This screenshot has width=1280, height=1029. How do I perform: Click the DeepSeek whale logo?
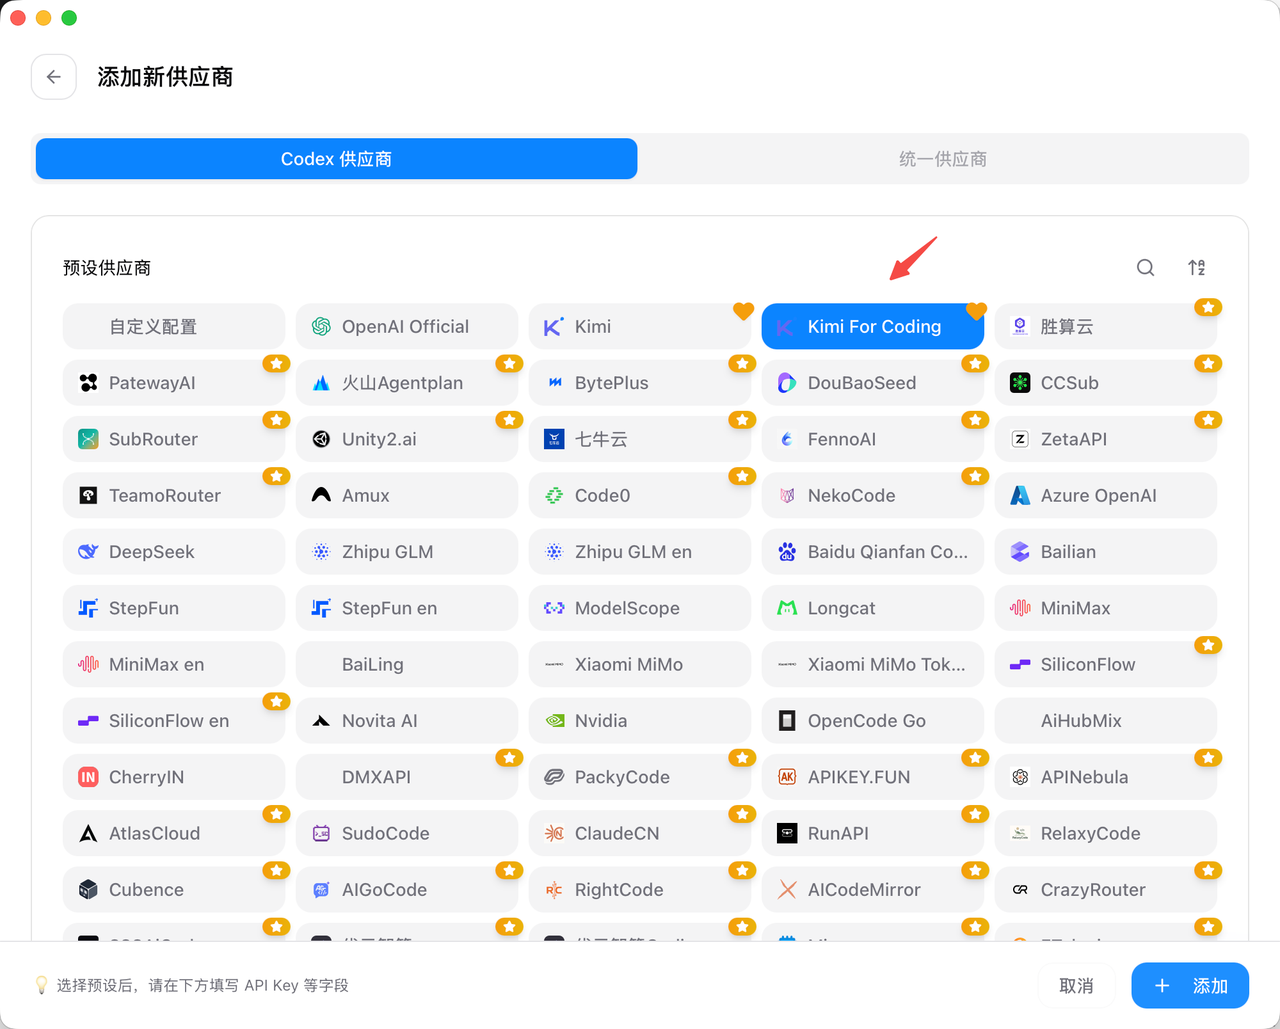[x=88, y=552]
